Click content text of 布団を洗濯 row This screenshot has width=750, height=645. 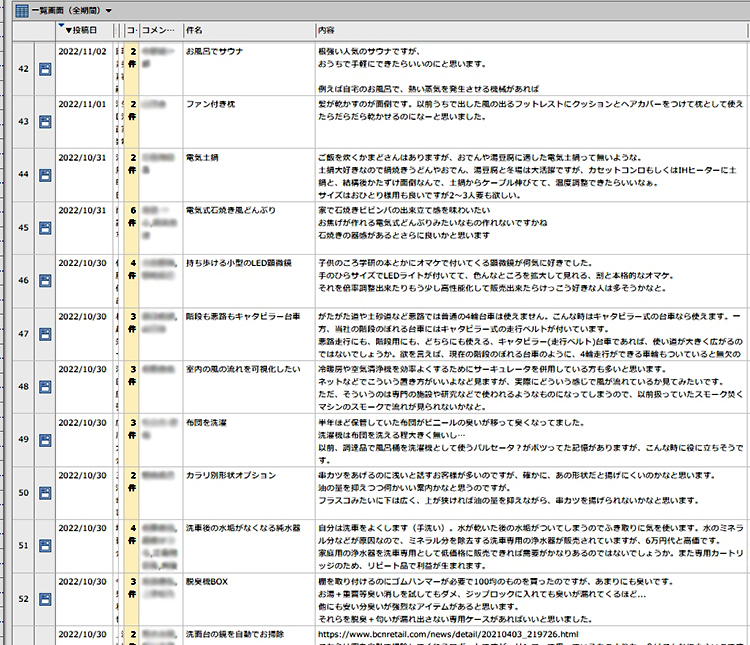pyautogui.click(x=531, y=441)
